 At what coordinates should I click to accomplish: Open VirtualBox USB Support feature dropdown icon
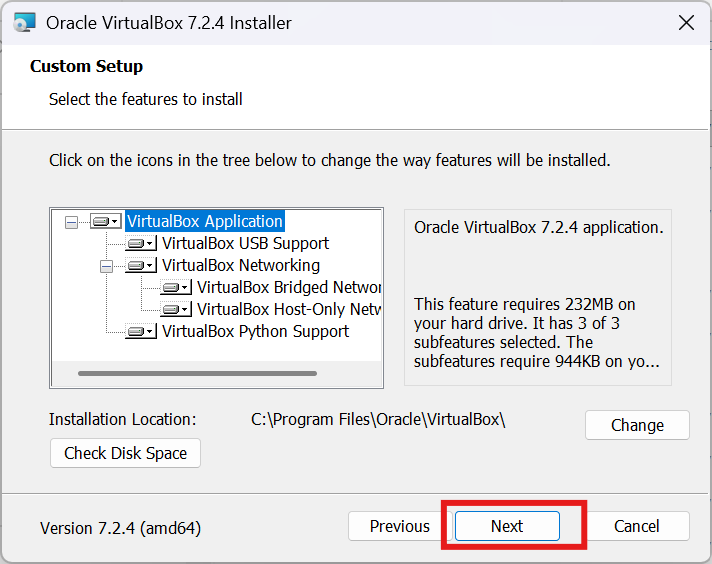click(141, 243)
